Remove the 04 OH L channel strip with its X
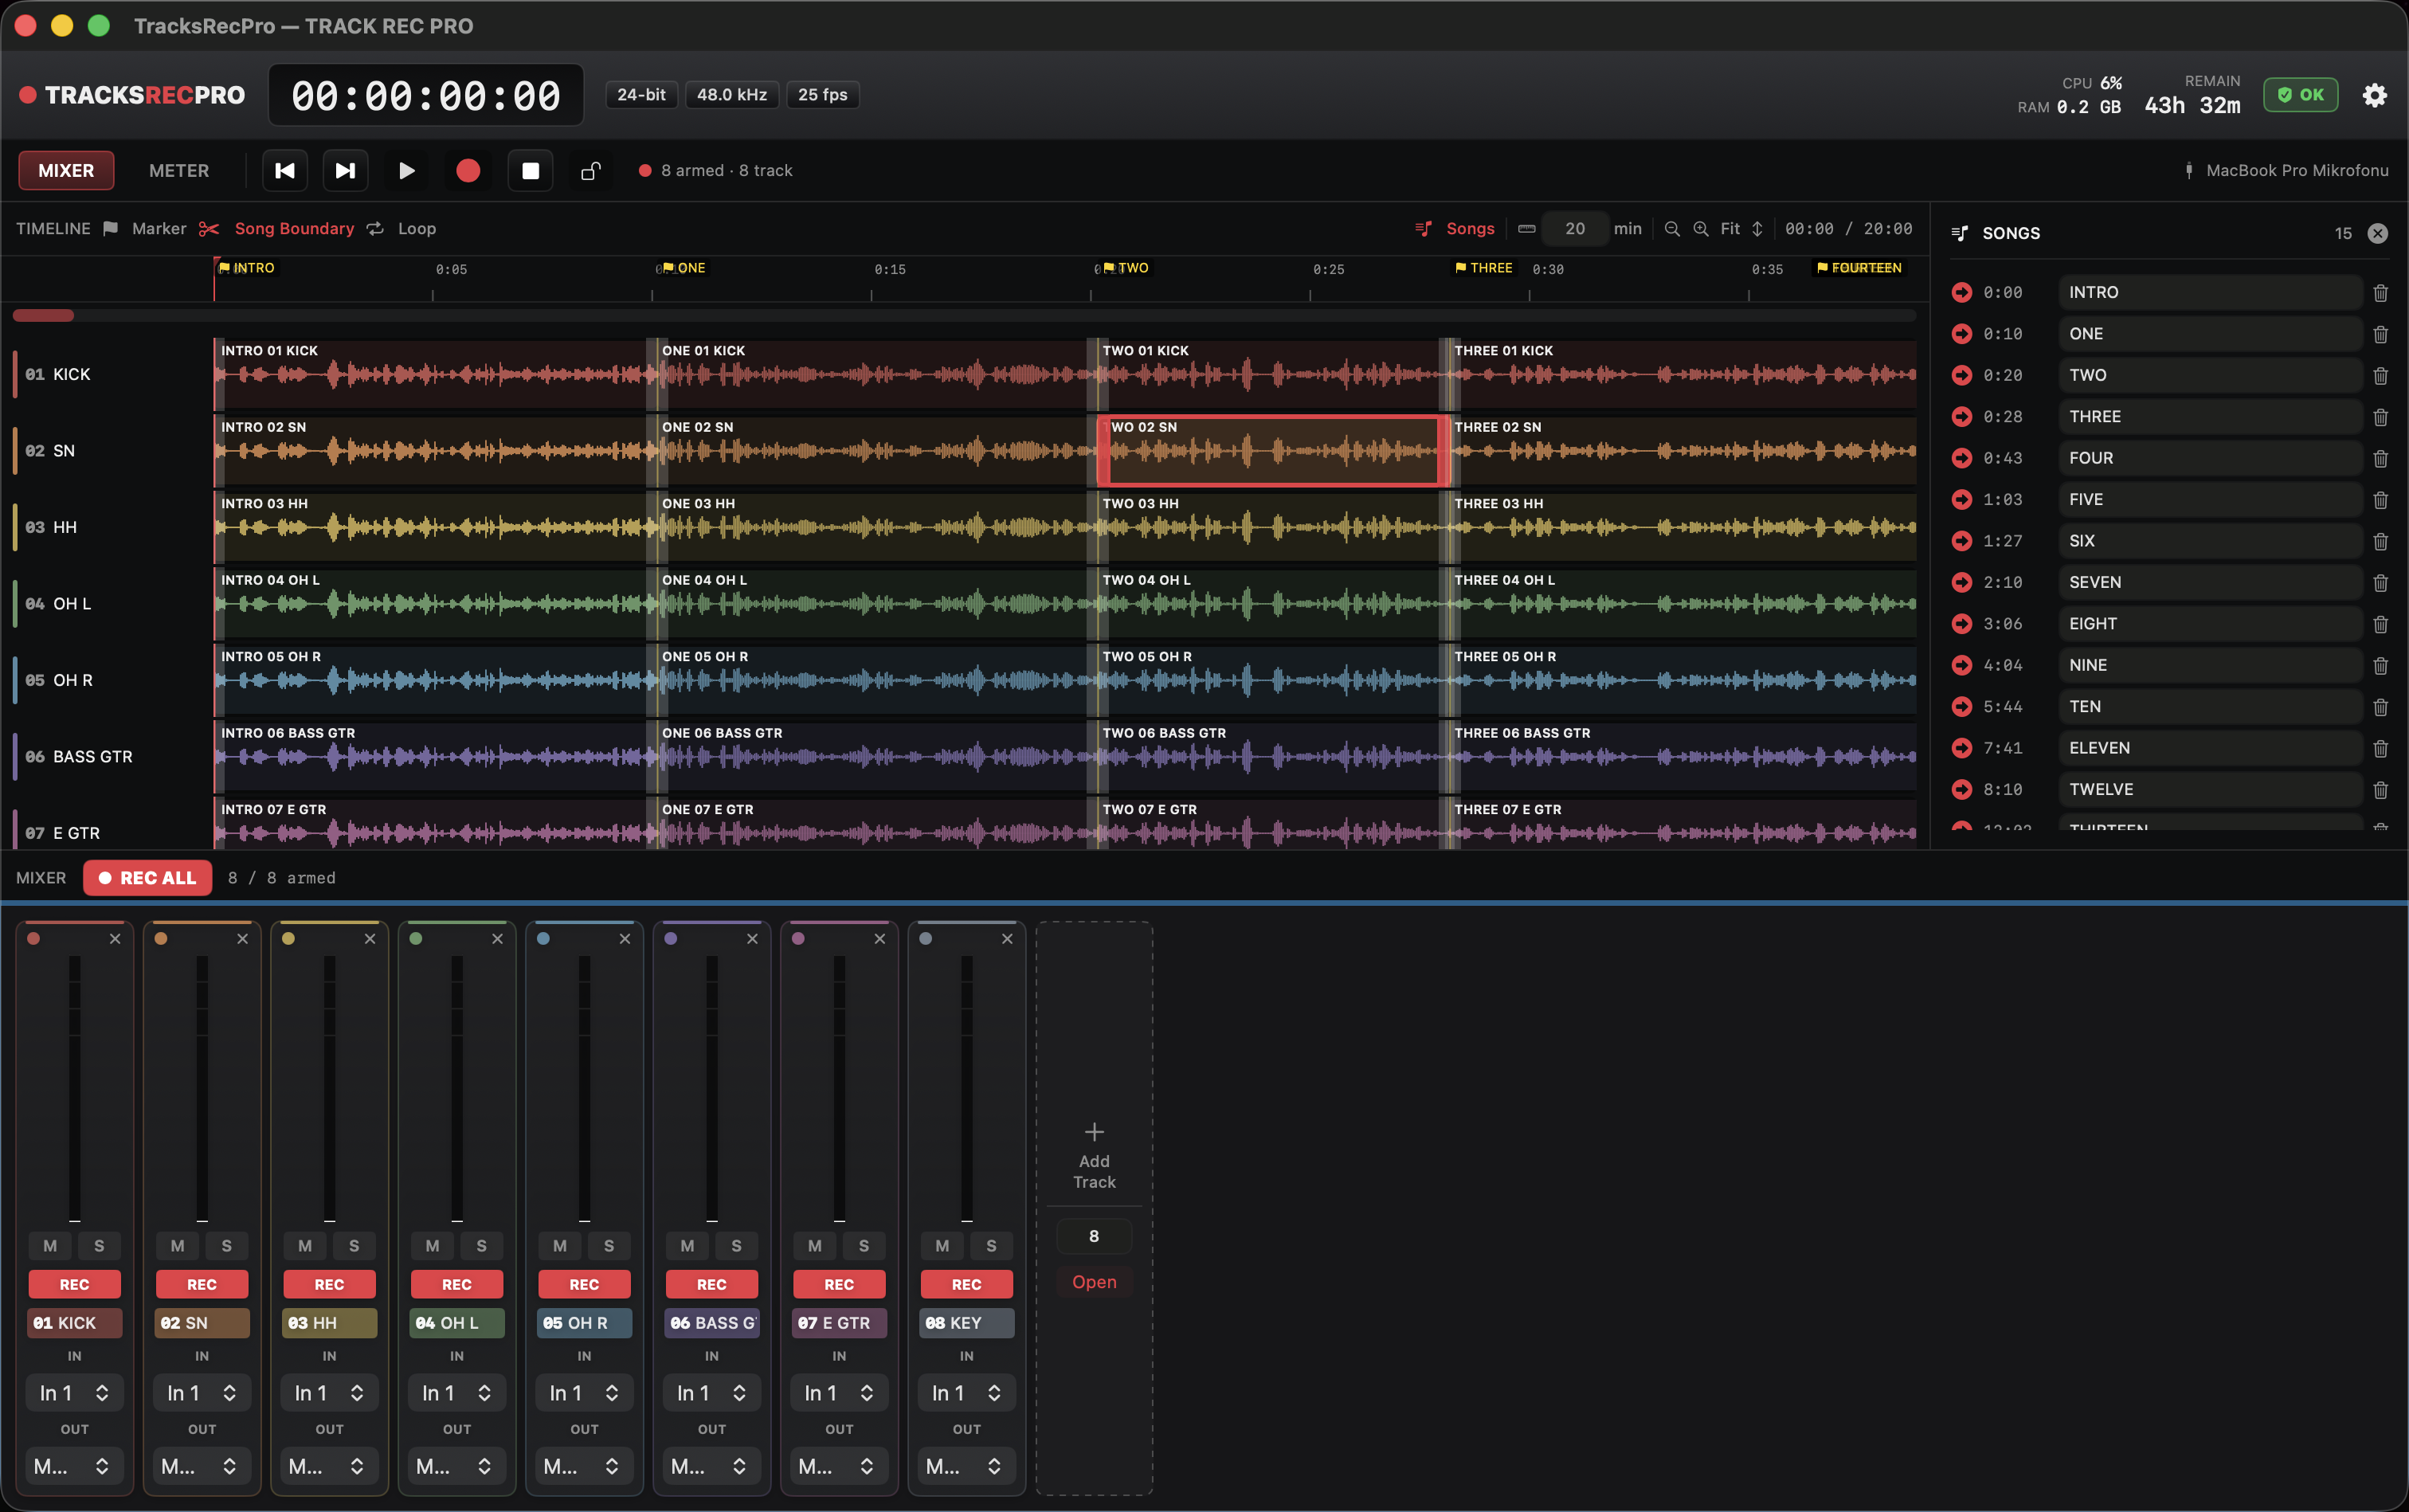The height and width of the screenshot is (1512, 2409). coord(497,939)
